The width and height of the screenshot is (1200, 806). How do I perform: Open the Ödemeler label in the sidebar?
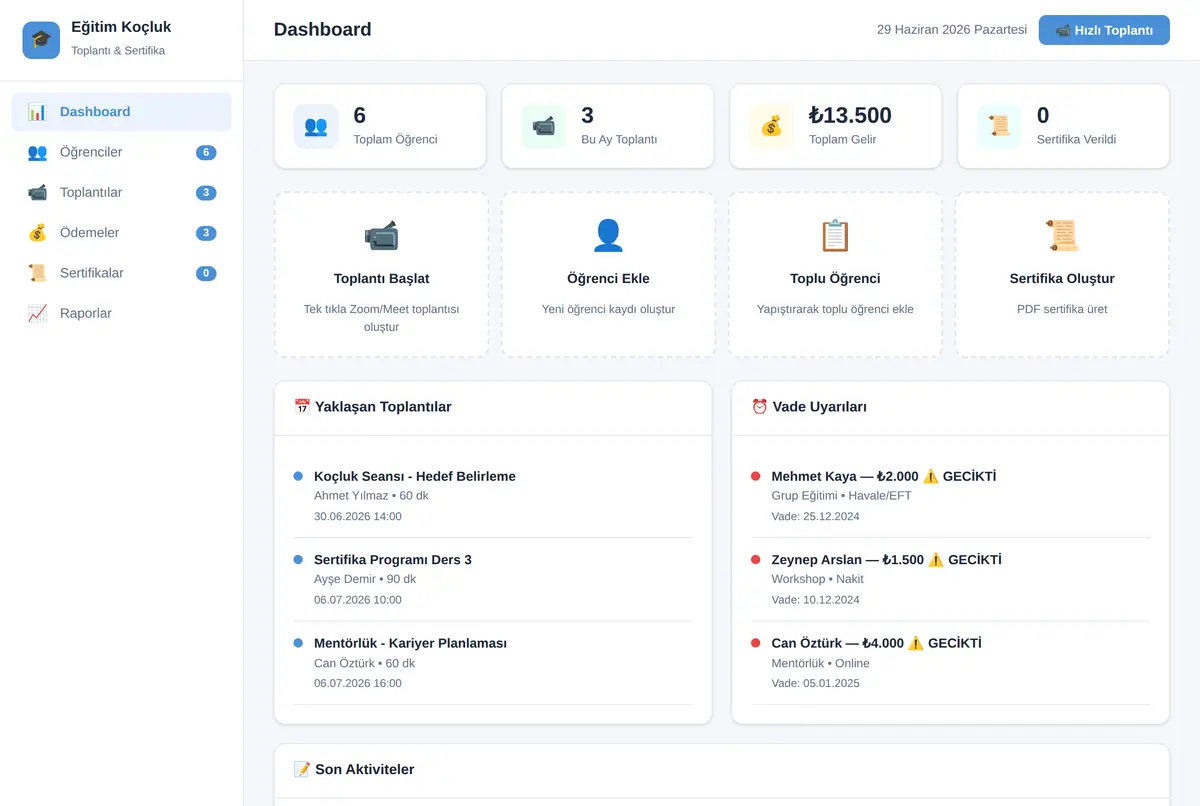tap(89, 233)
